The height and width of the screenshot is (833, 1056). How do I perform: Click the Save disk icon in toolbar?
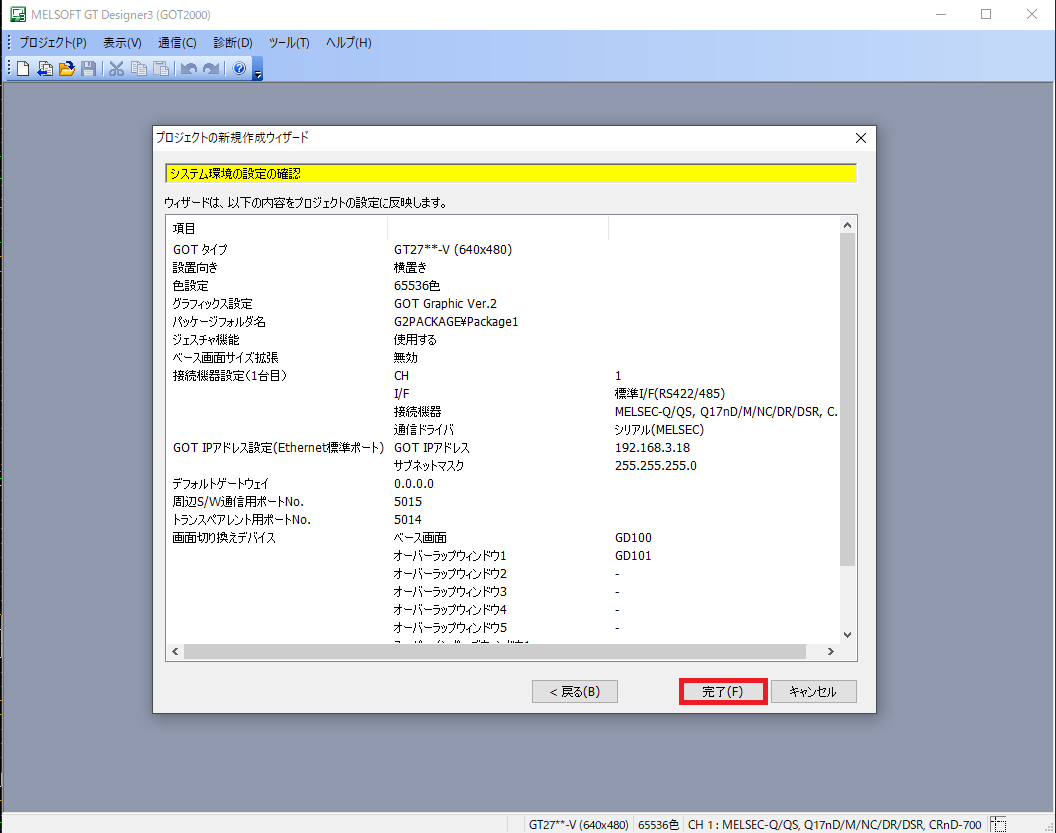89,69
